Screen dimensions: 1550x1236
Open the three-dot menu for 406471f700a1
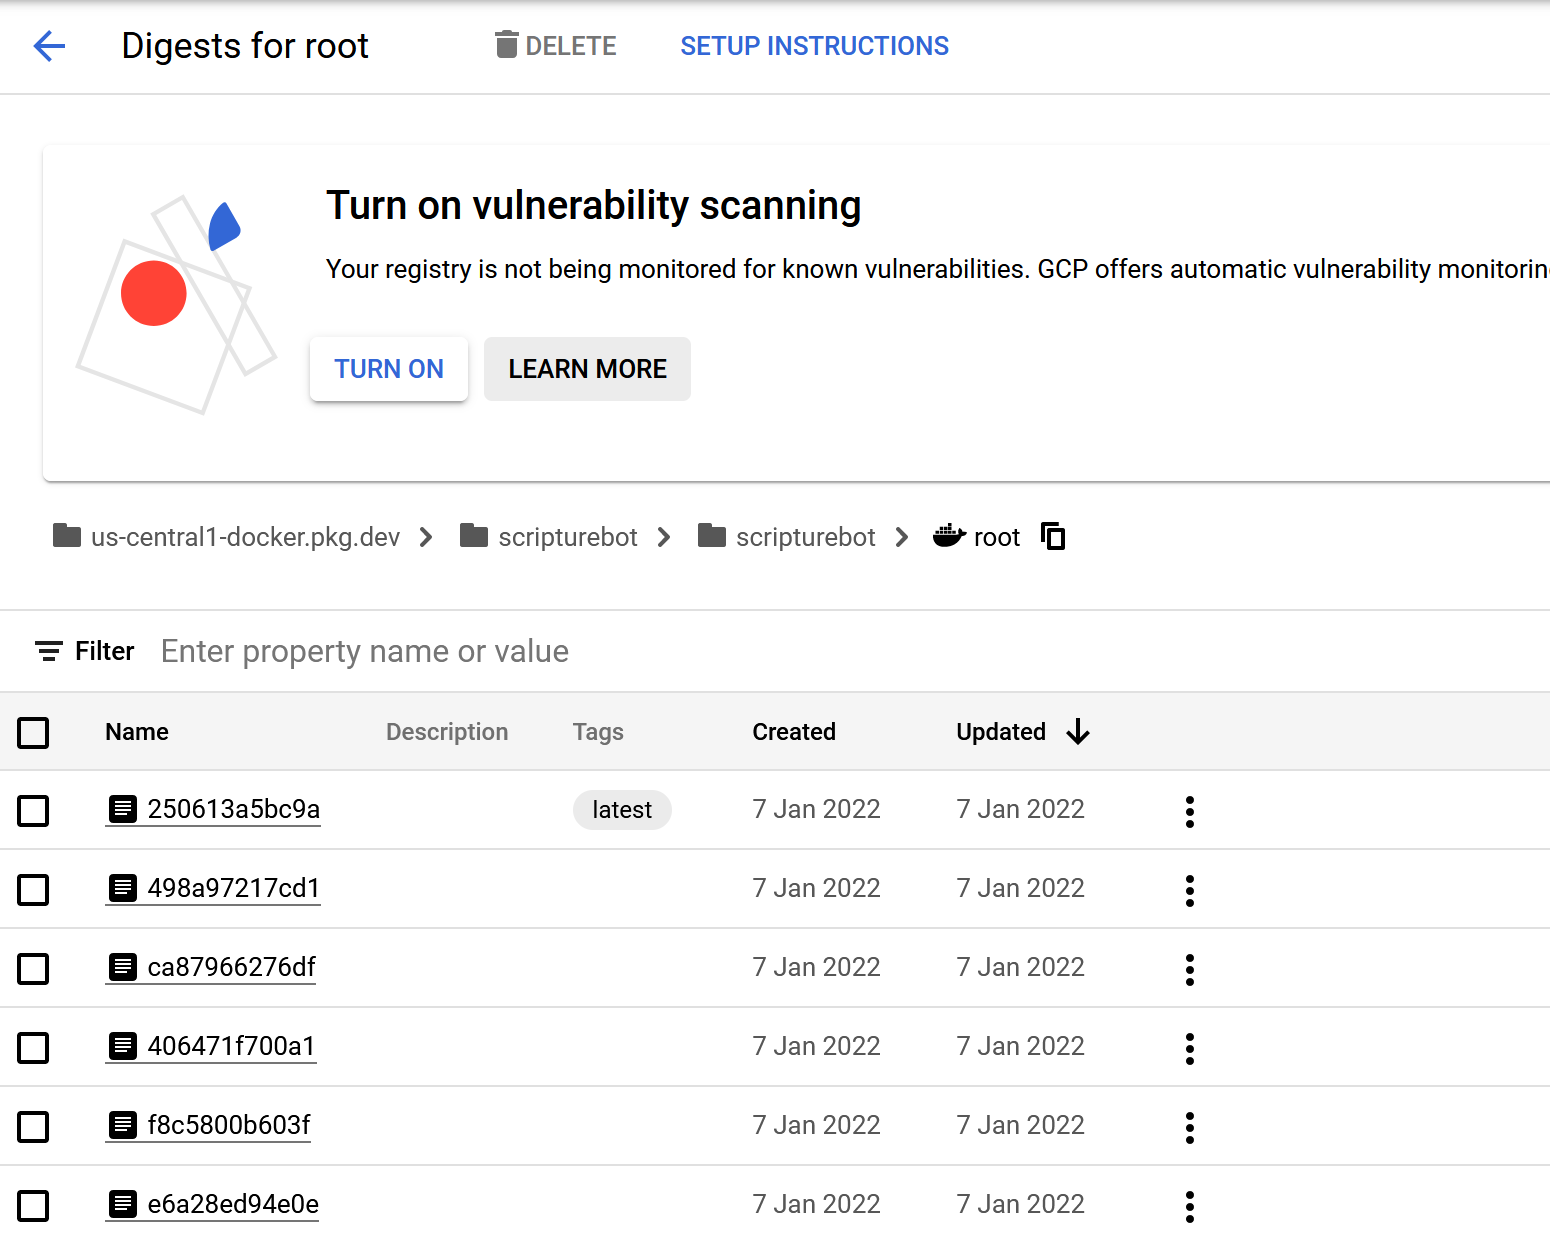point(1189,1048)
